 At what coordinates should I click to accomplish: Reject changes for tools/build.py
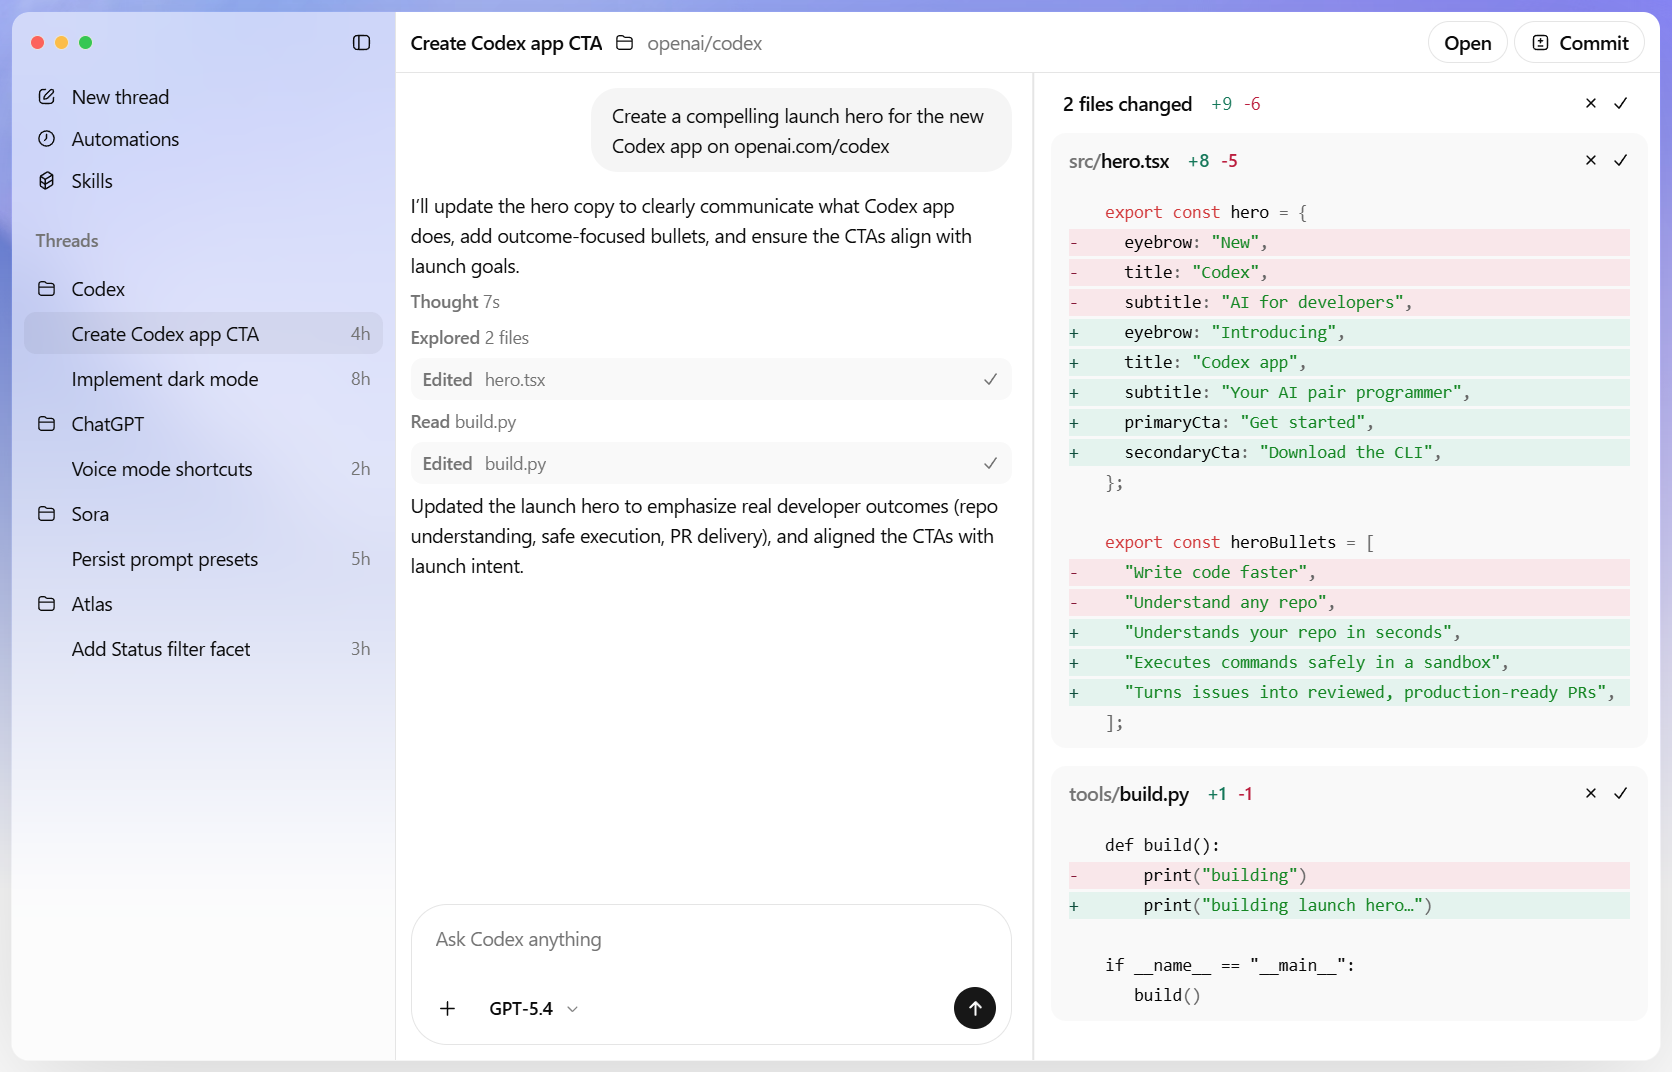click(1591, 793)
